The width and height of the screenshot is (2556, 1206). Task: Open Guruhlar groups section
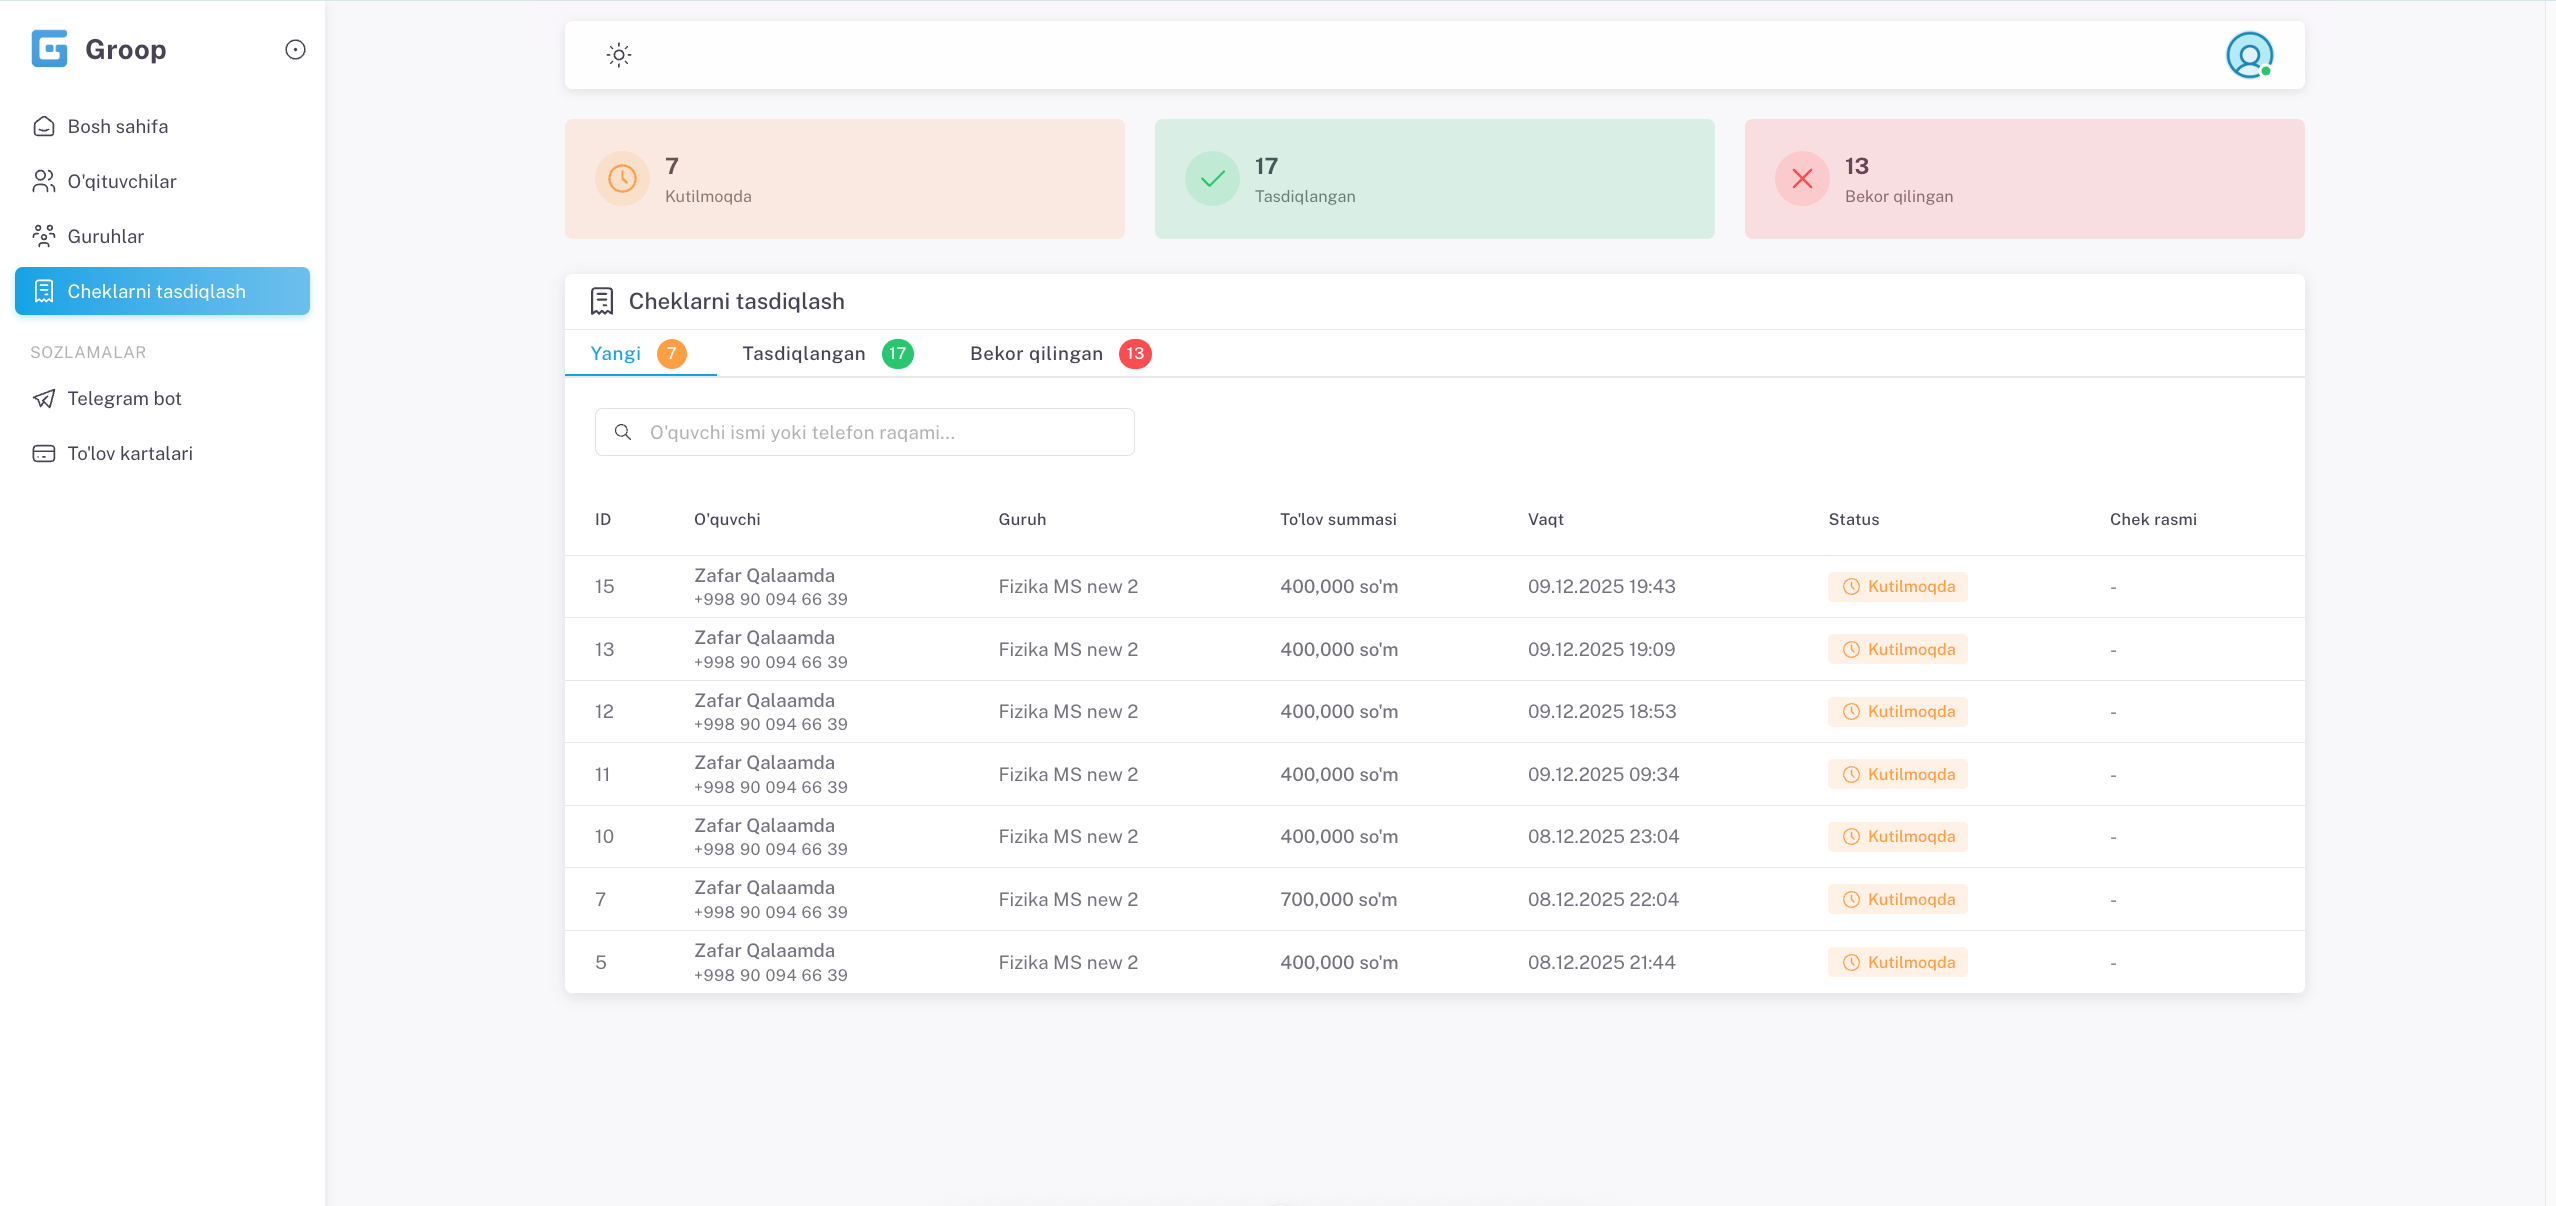click(105, 237)
